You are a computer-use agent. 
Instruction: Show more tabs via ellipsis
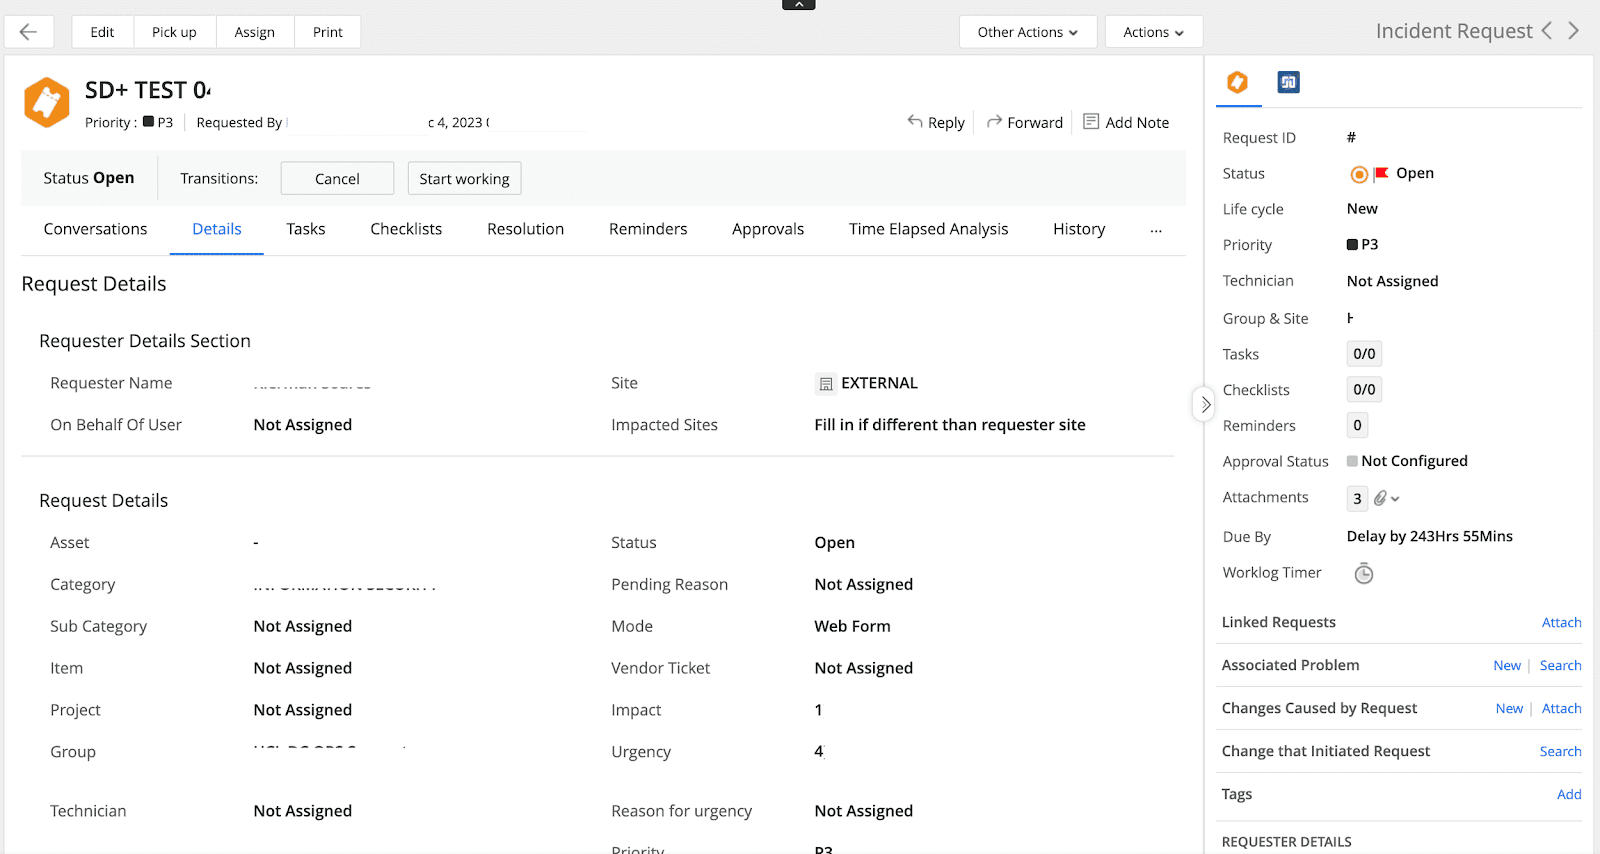click(x=1156, y=230)
